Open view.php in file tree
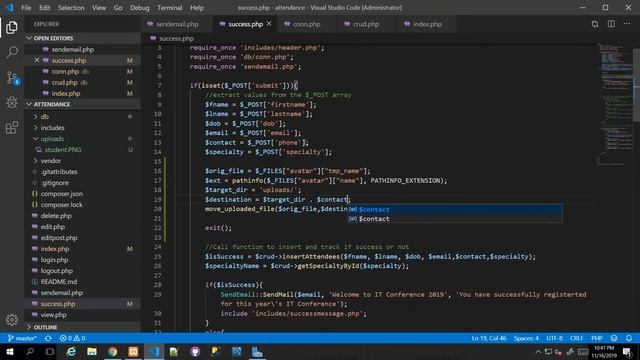The height and width of the screenshot is (360, 640). 53,315
